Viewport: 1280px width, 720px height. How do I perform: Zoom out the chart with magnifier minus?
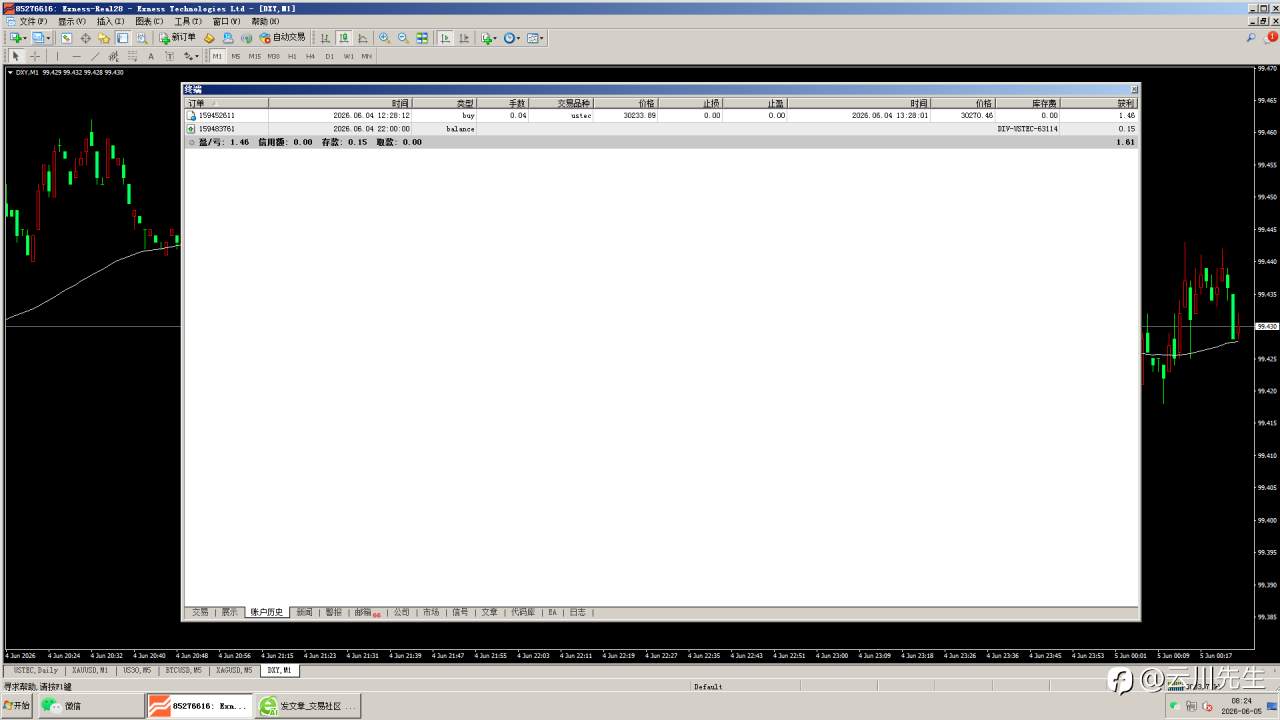(x=403, y=38)
